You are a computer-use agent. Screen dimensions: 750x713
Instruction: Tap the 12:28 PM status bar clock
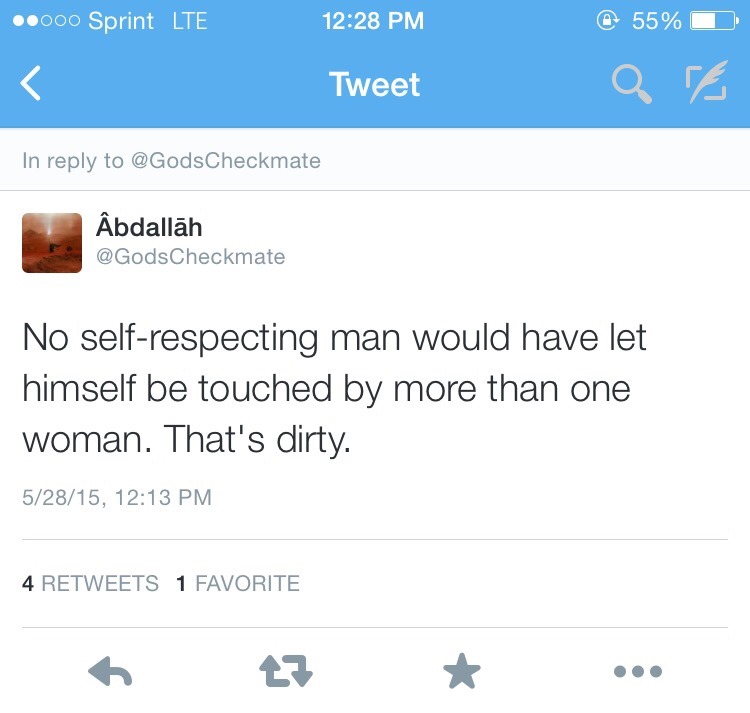[373, 21]
